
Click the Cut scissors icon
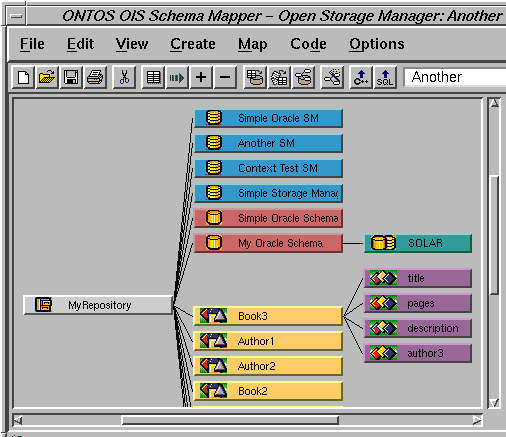[x=124, y=77]
